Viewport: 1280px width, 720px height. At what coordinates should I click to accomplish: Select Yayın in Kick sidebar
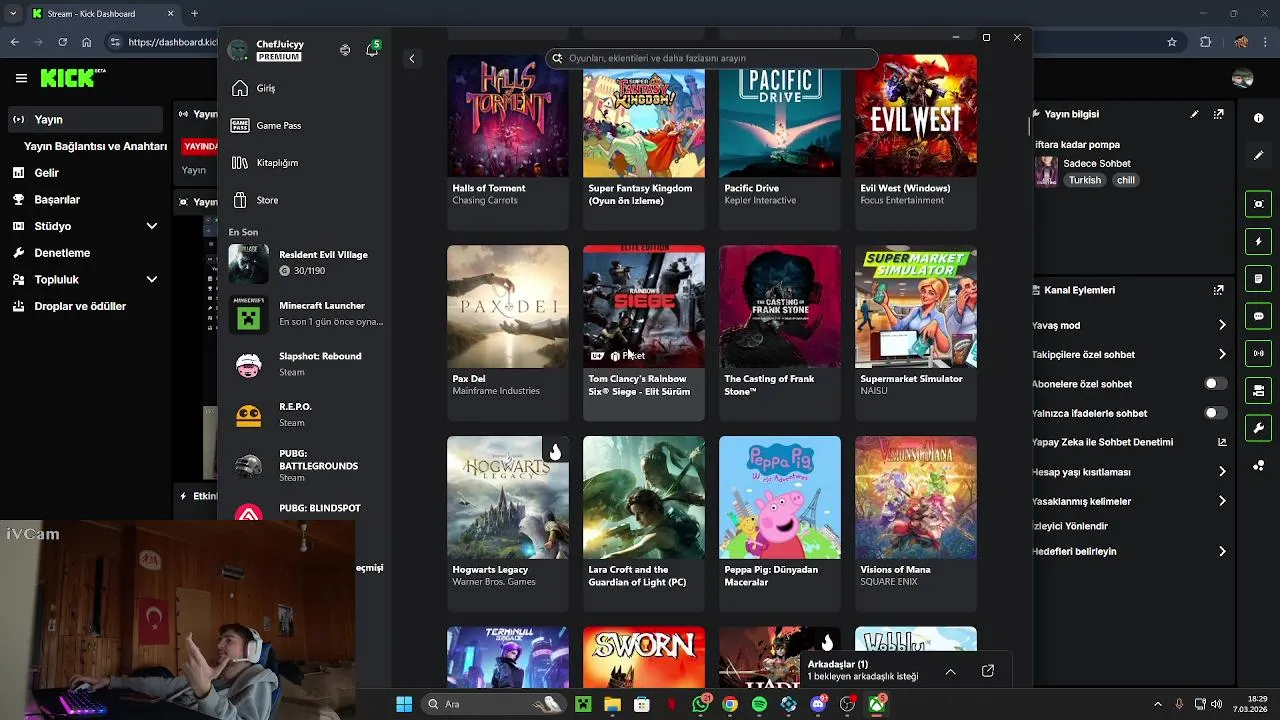(x=85, y=119)
